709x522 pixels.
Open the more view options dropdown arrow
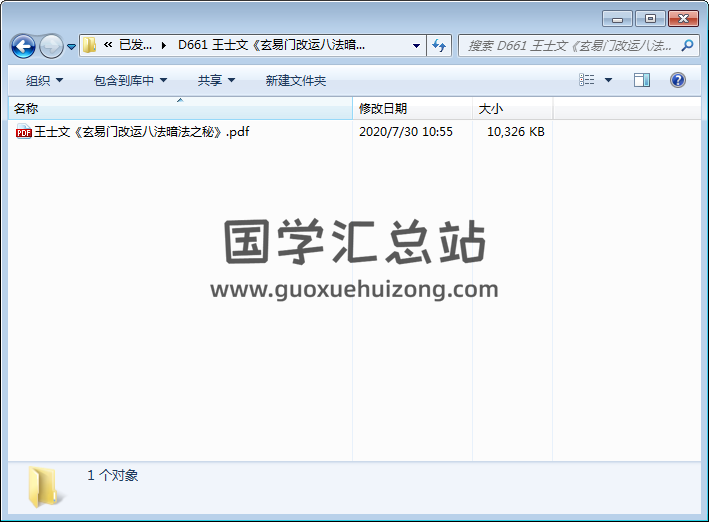(x=609, y=80)
